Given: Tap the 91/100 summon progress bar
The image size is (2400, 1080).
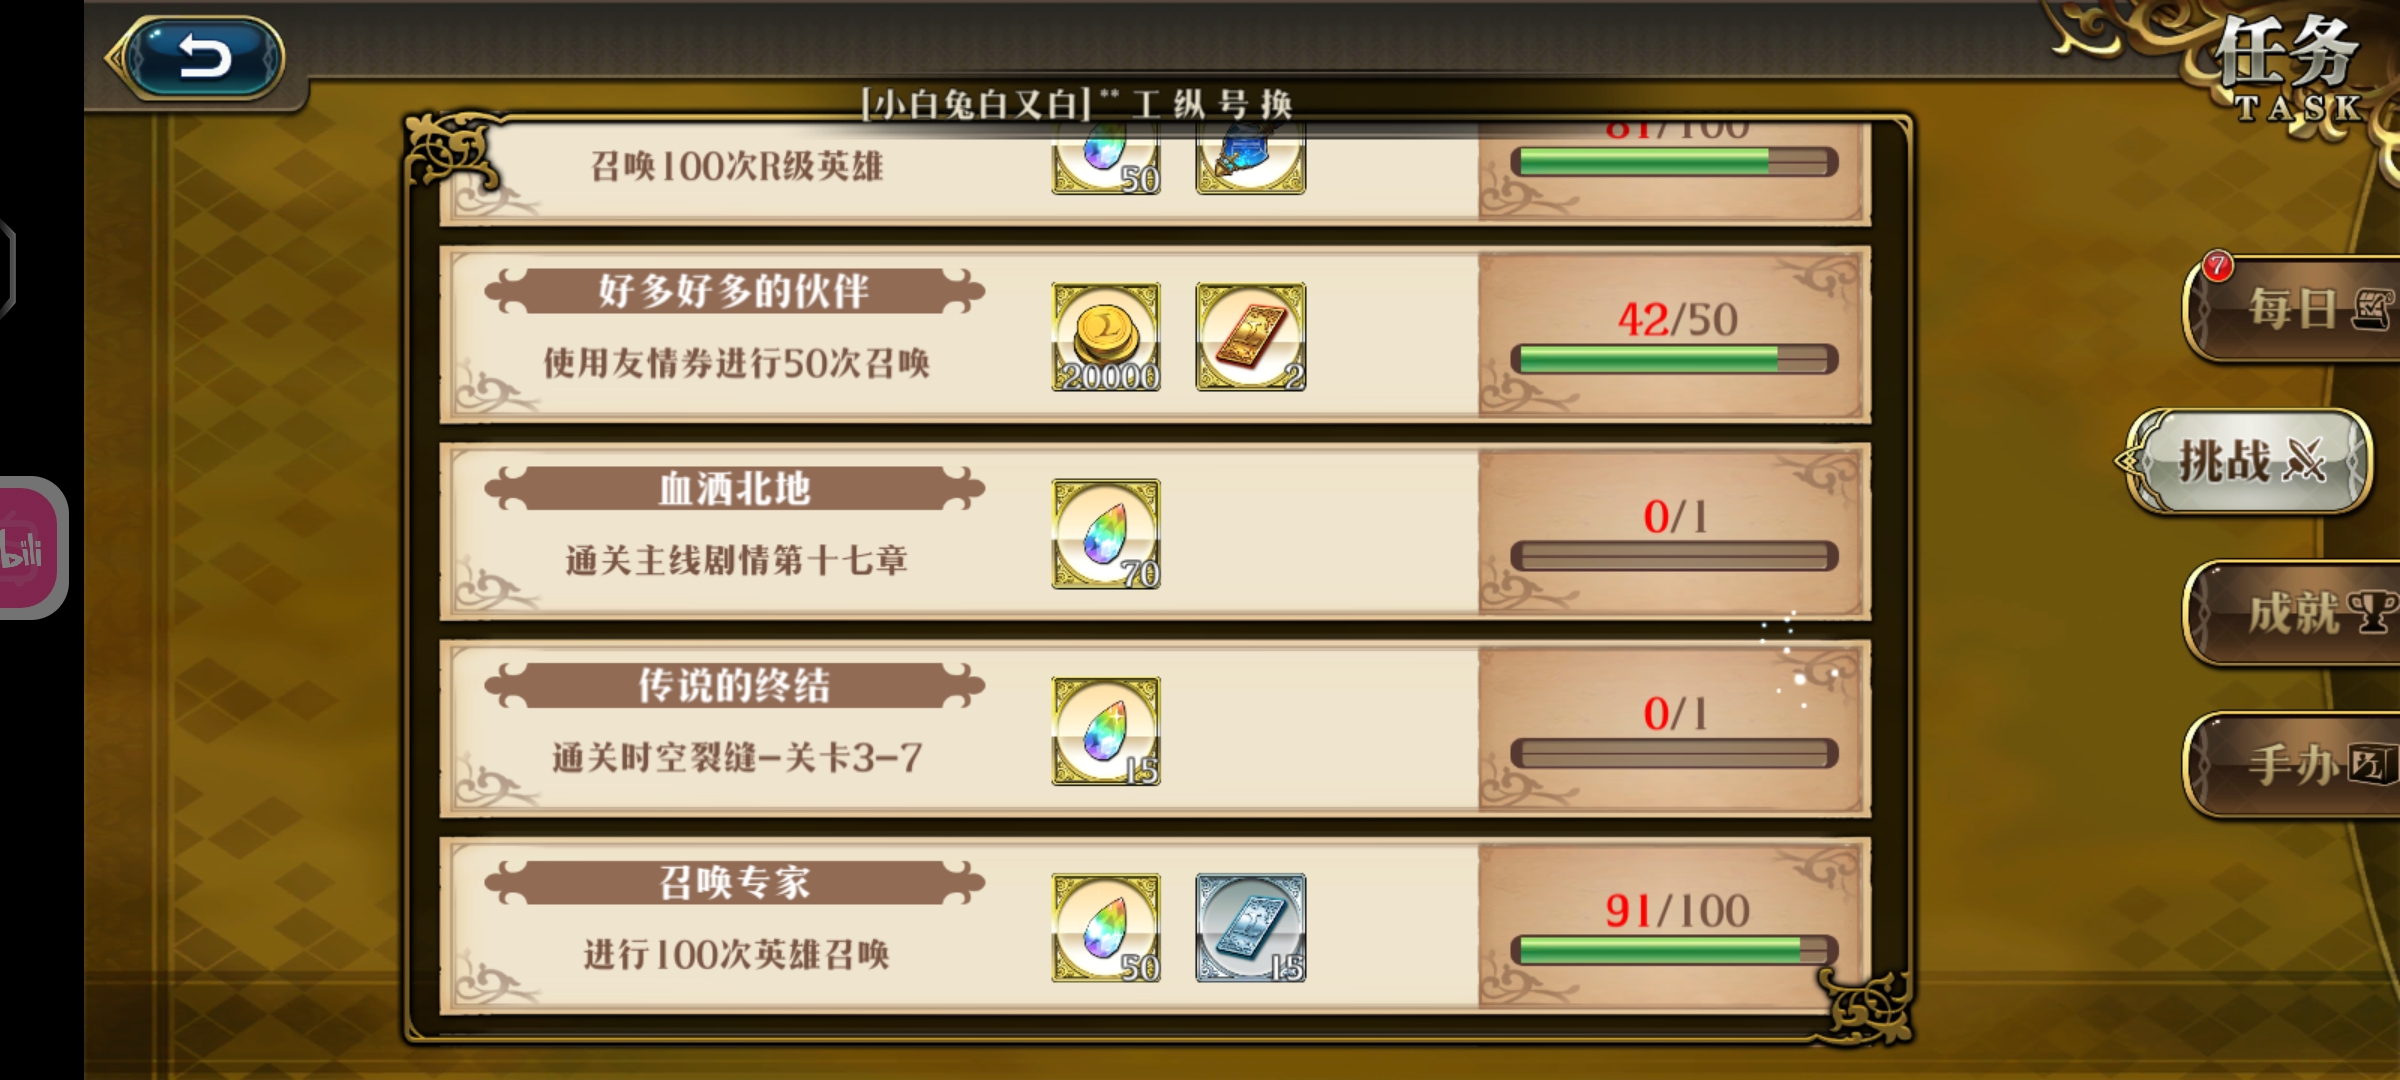Looking at the screenshot, I should point(1674,950).
